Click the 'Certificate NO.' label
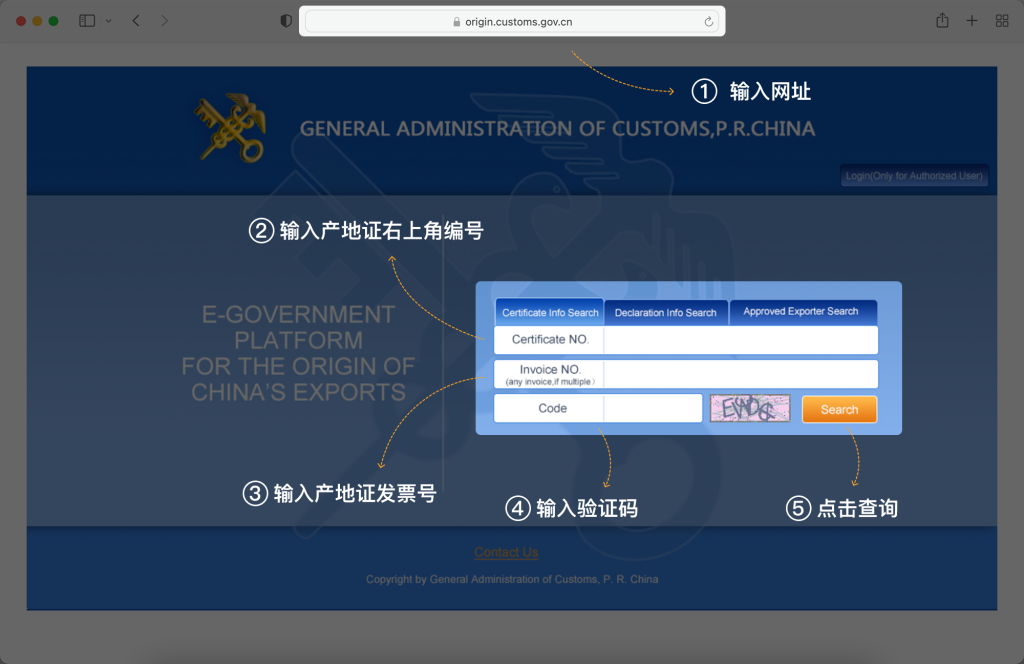Viewport: 1024px width, 664px height. 550,340
